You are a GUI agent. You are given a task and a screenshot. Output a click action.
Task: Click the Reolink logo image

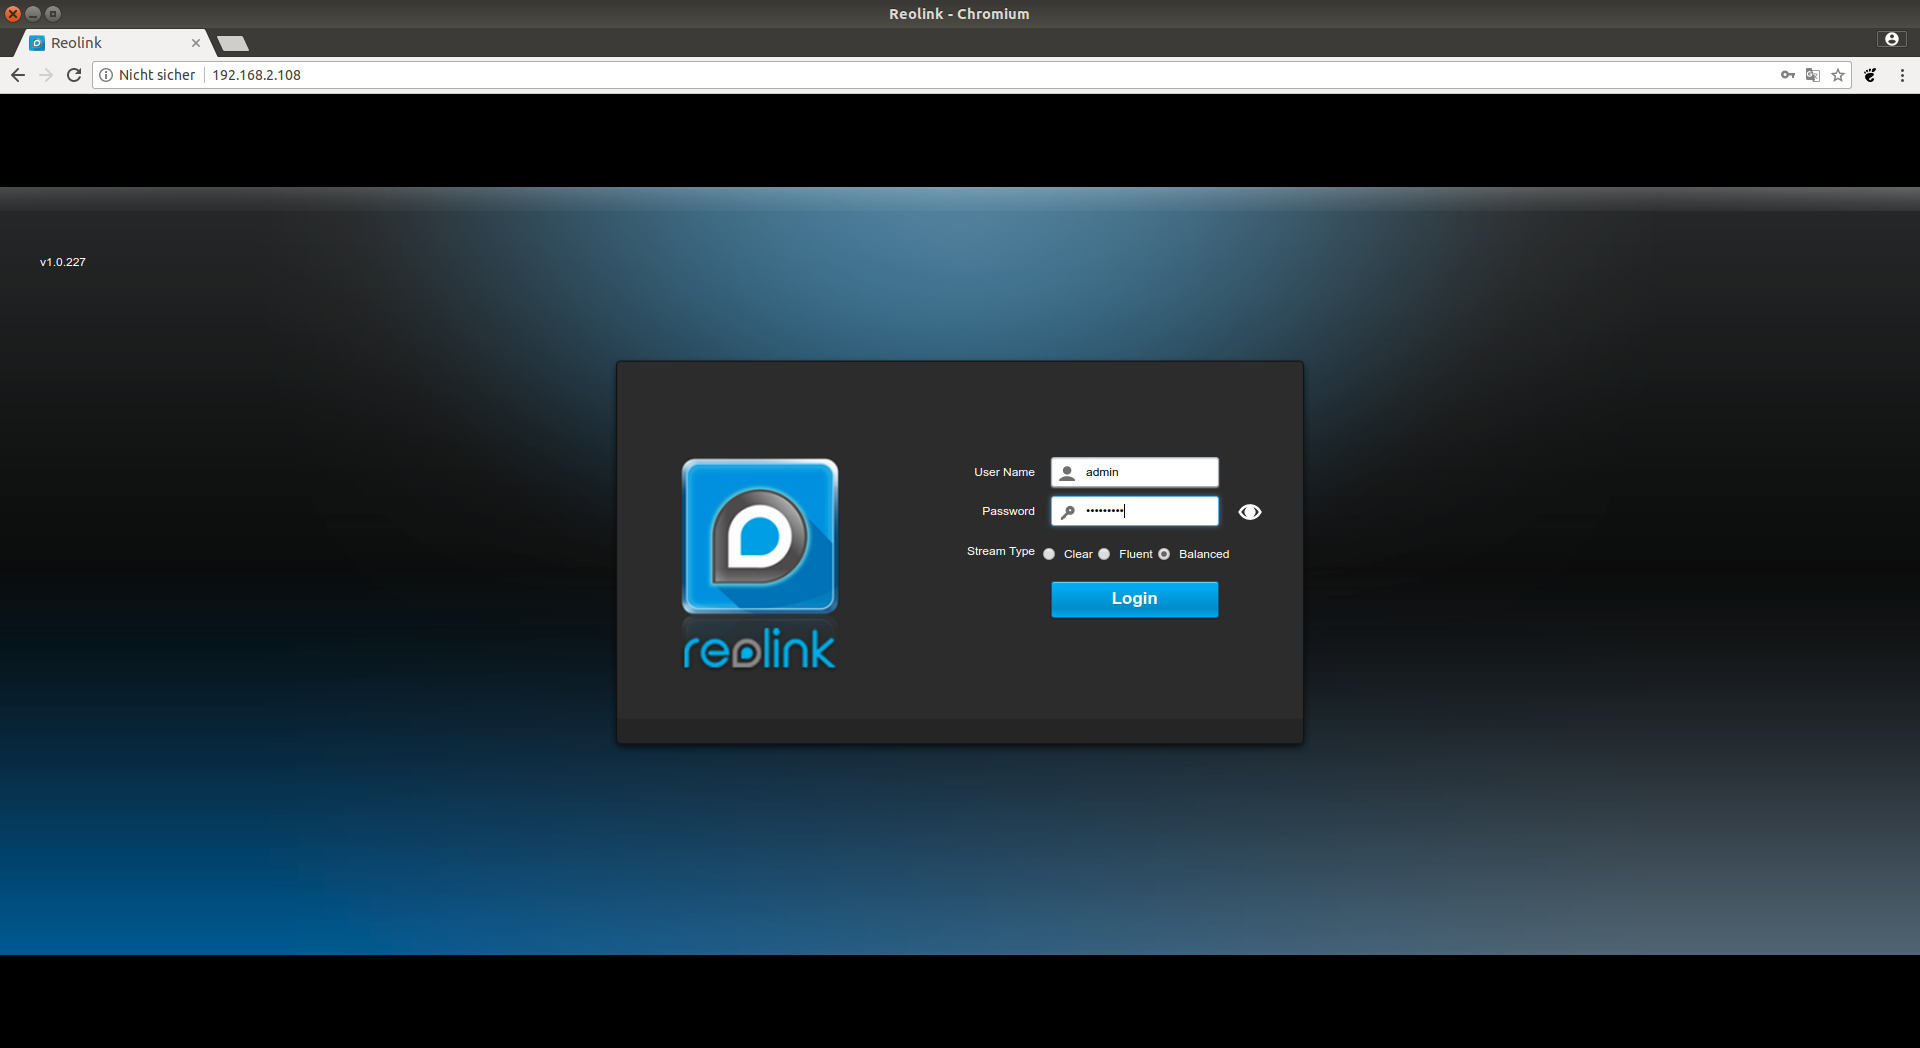point(760,536)
